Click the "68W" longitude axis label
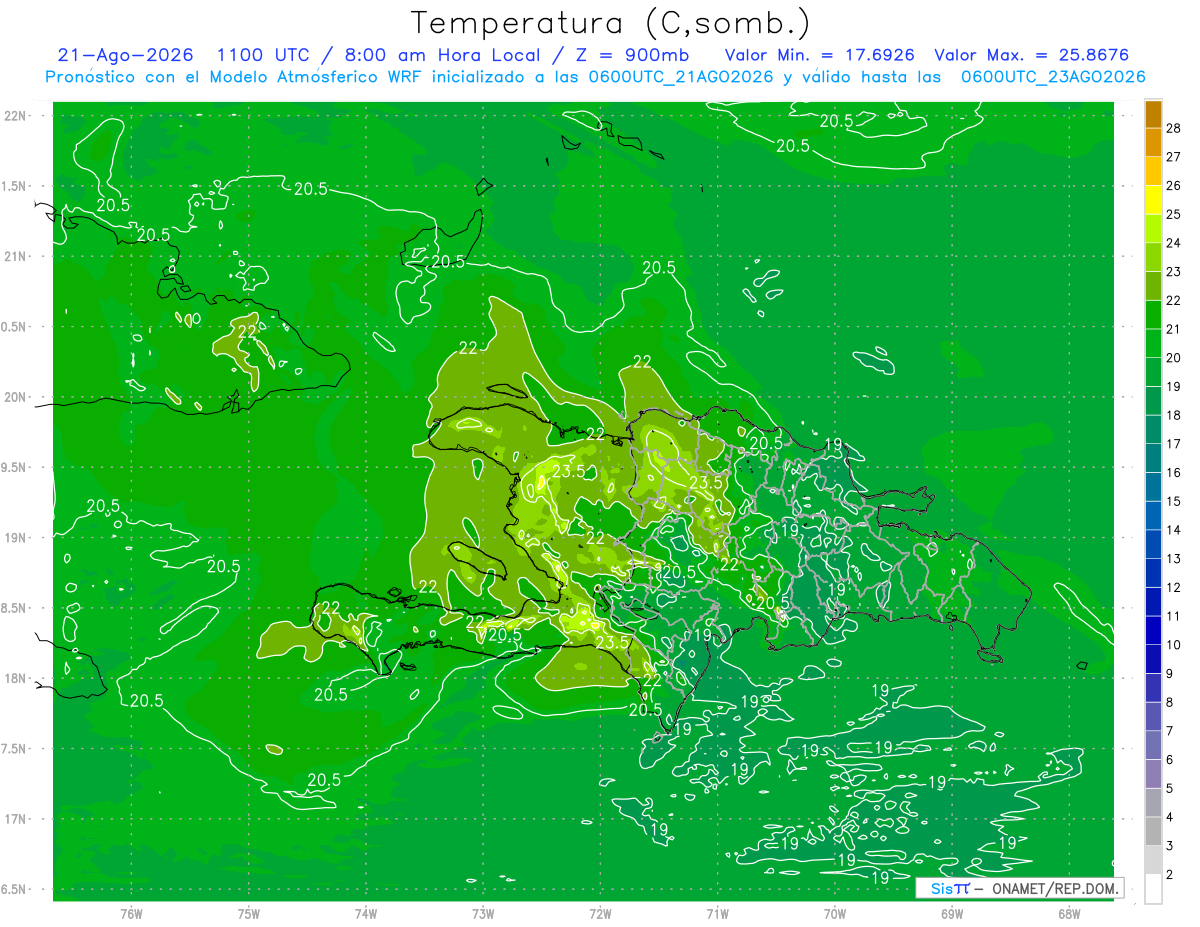This screenshot has height=927, width=1200. 1069,913
